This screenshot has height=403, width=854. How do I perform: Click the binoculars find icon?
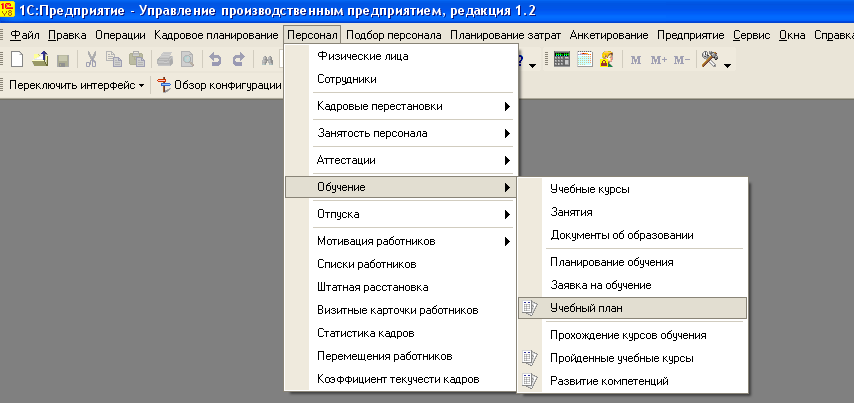(267, 60)
